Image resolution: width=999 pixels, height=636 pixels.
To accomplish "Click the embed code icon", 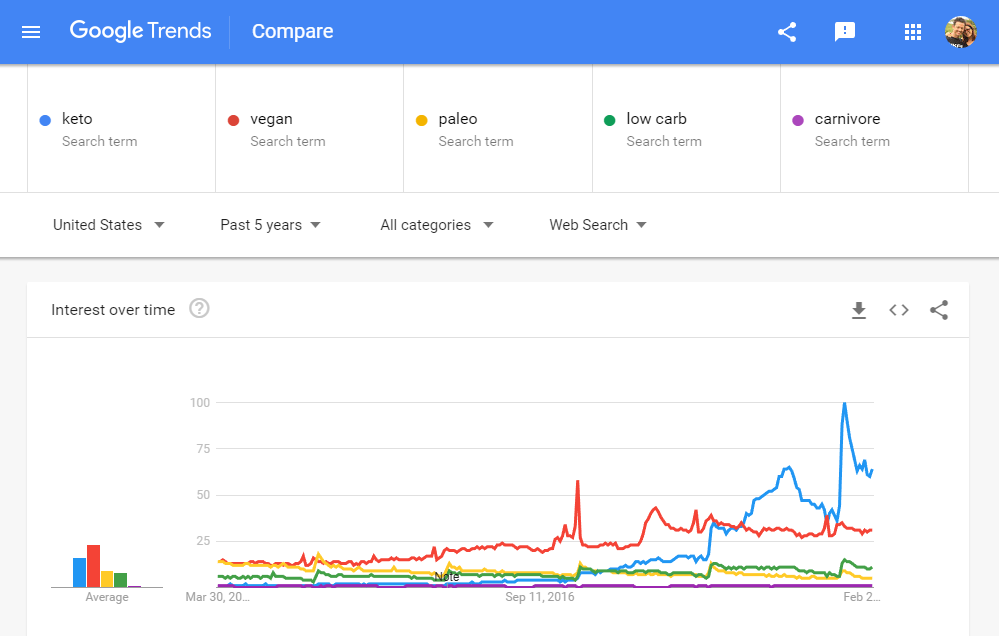I will coord(899,310).
